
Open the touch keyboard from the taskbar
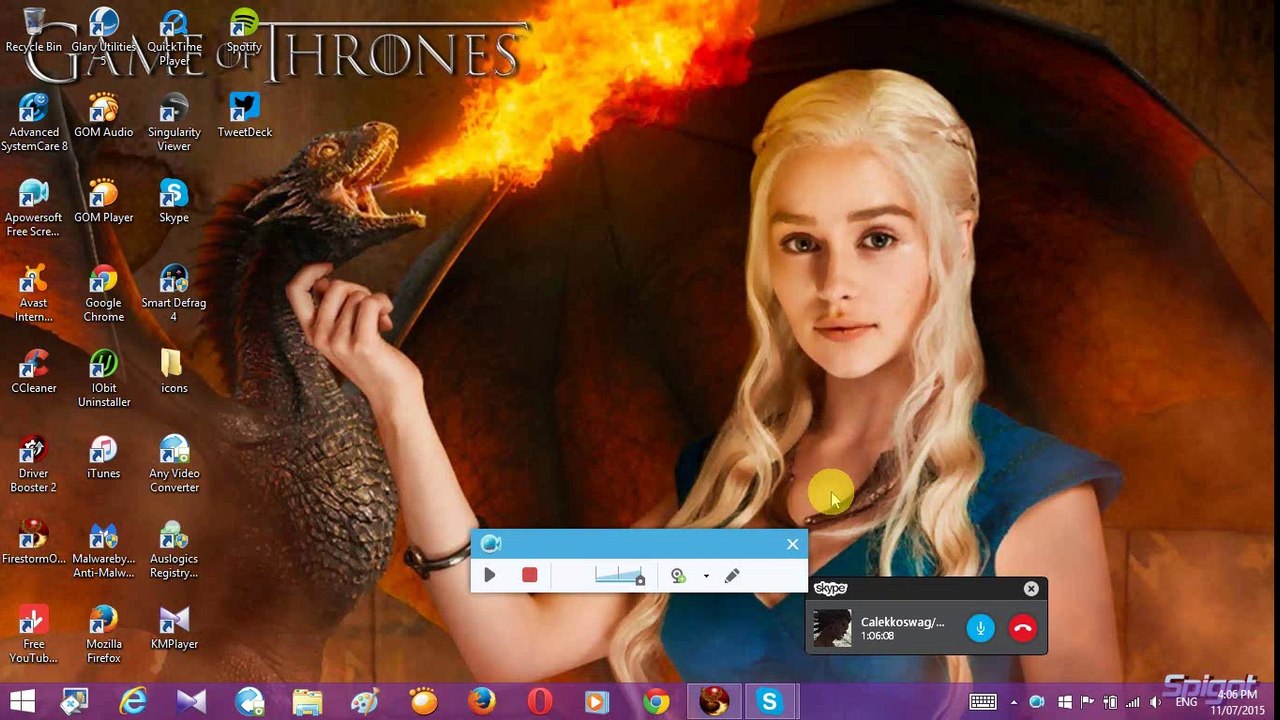coord(982,702)
